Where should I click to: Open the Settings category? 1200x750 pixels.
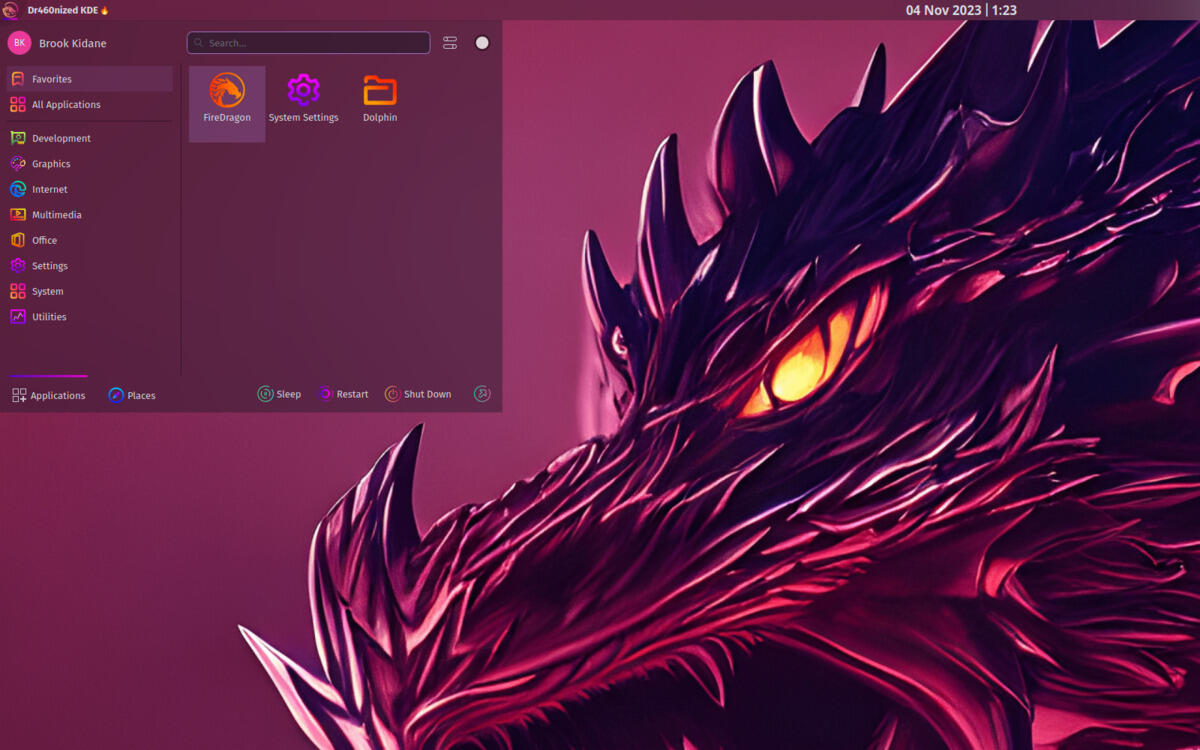90,266
